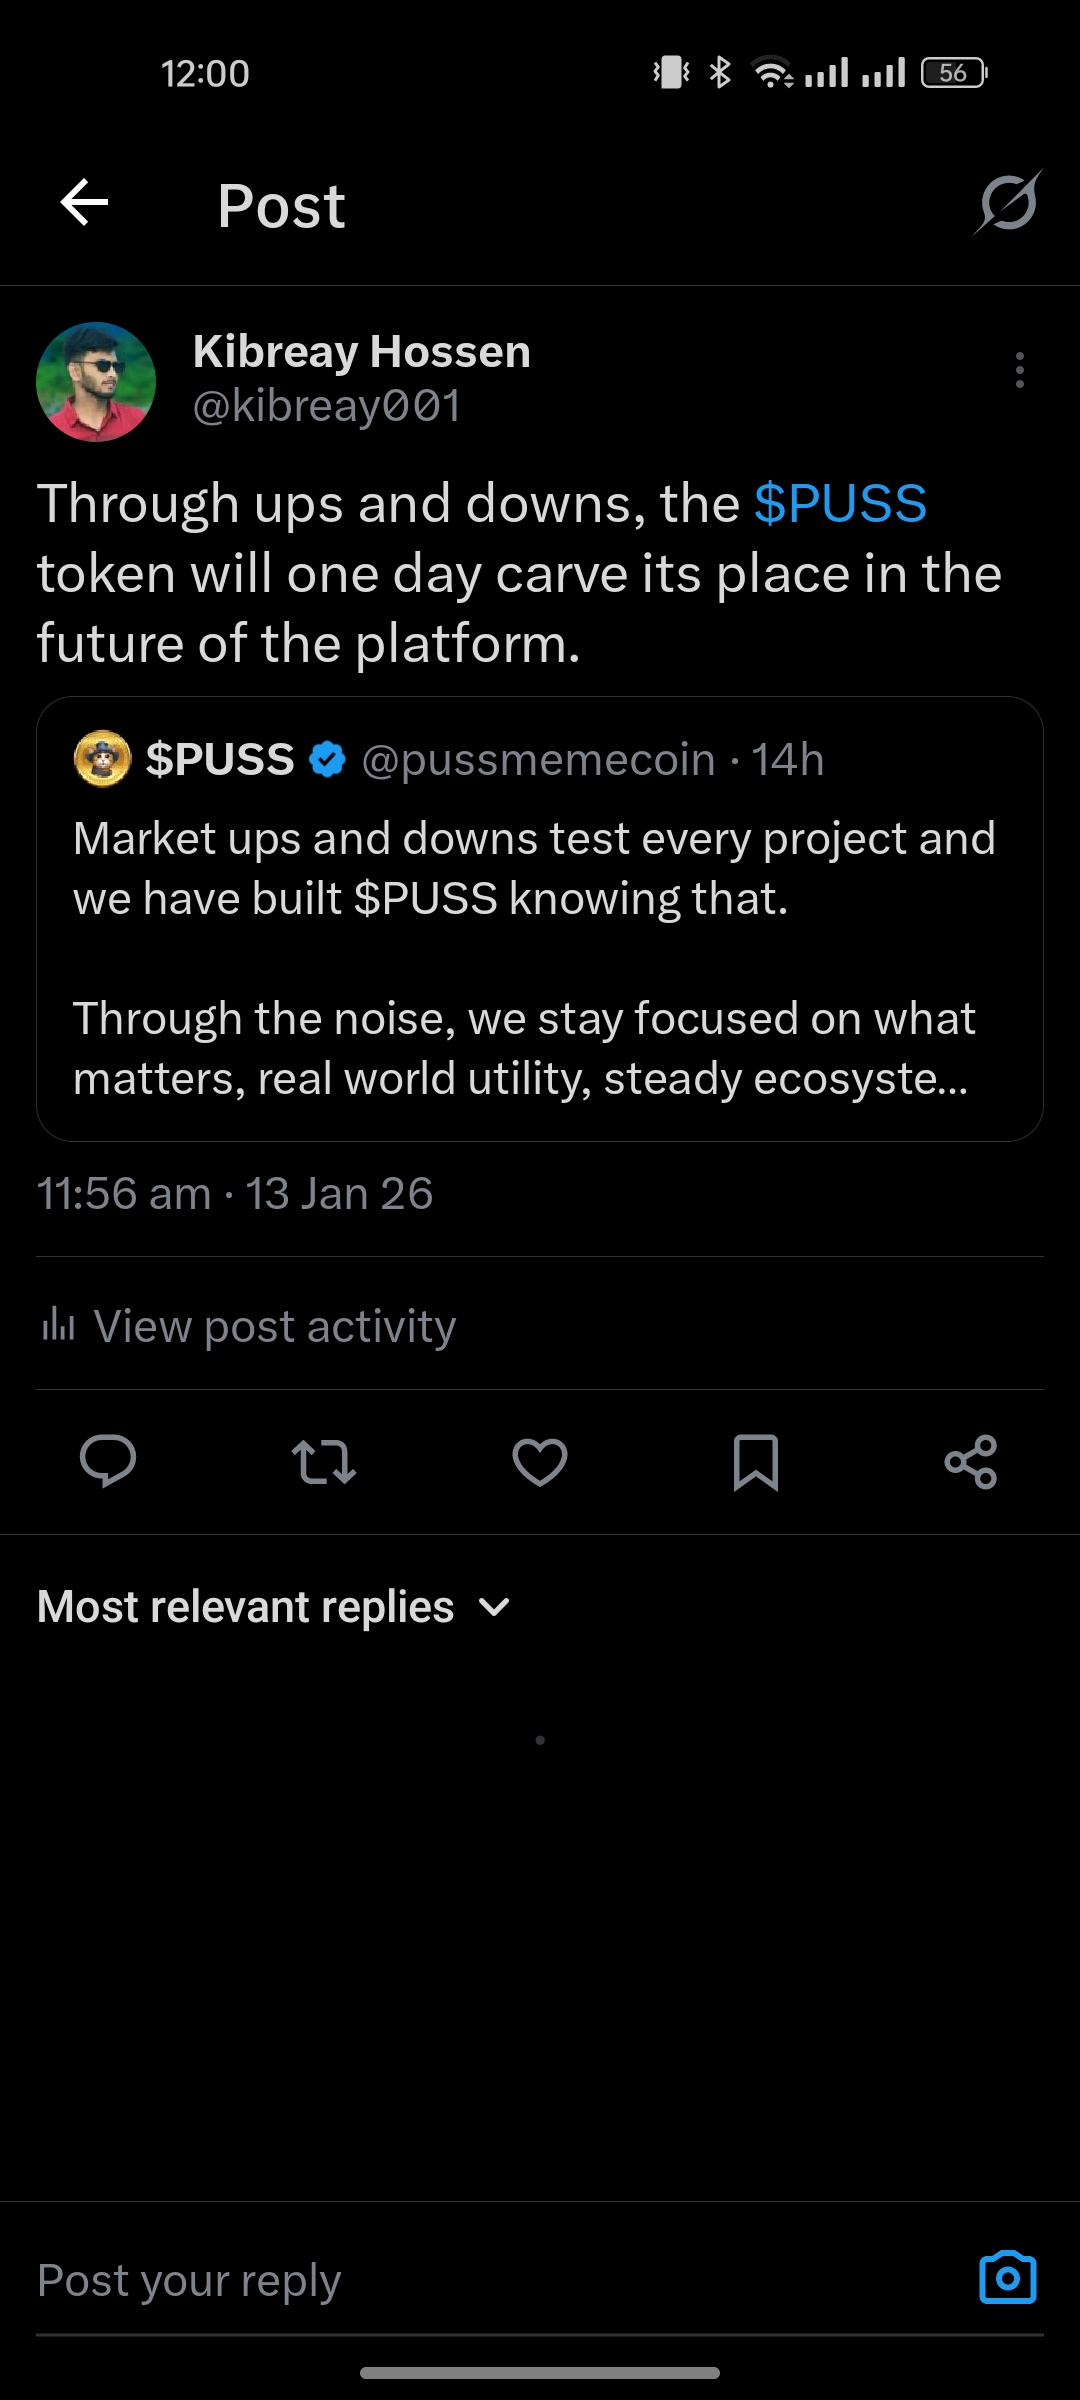Open three-dot menu on Kibreay Hossen's post
This screenshot has width=1080, height=2400.
(1019, 370)
